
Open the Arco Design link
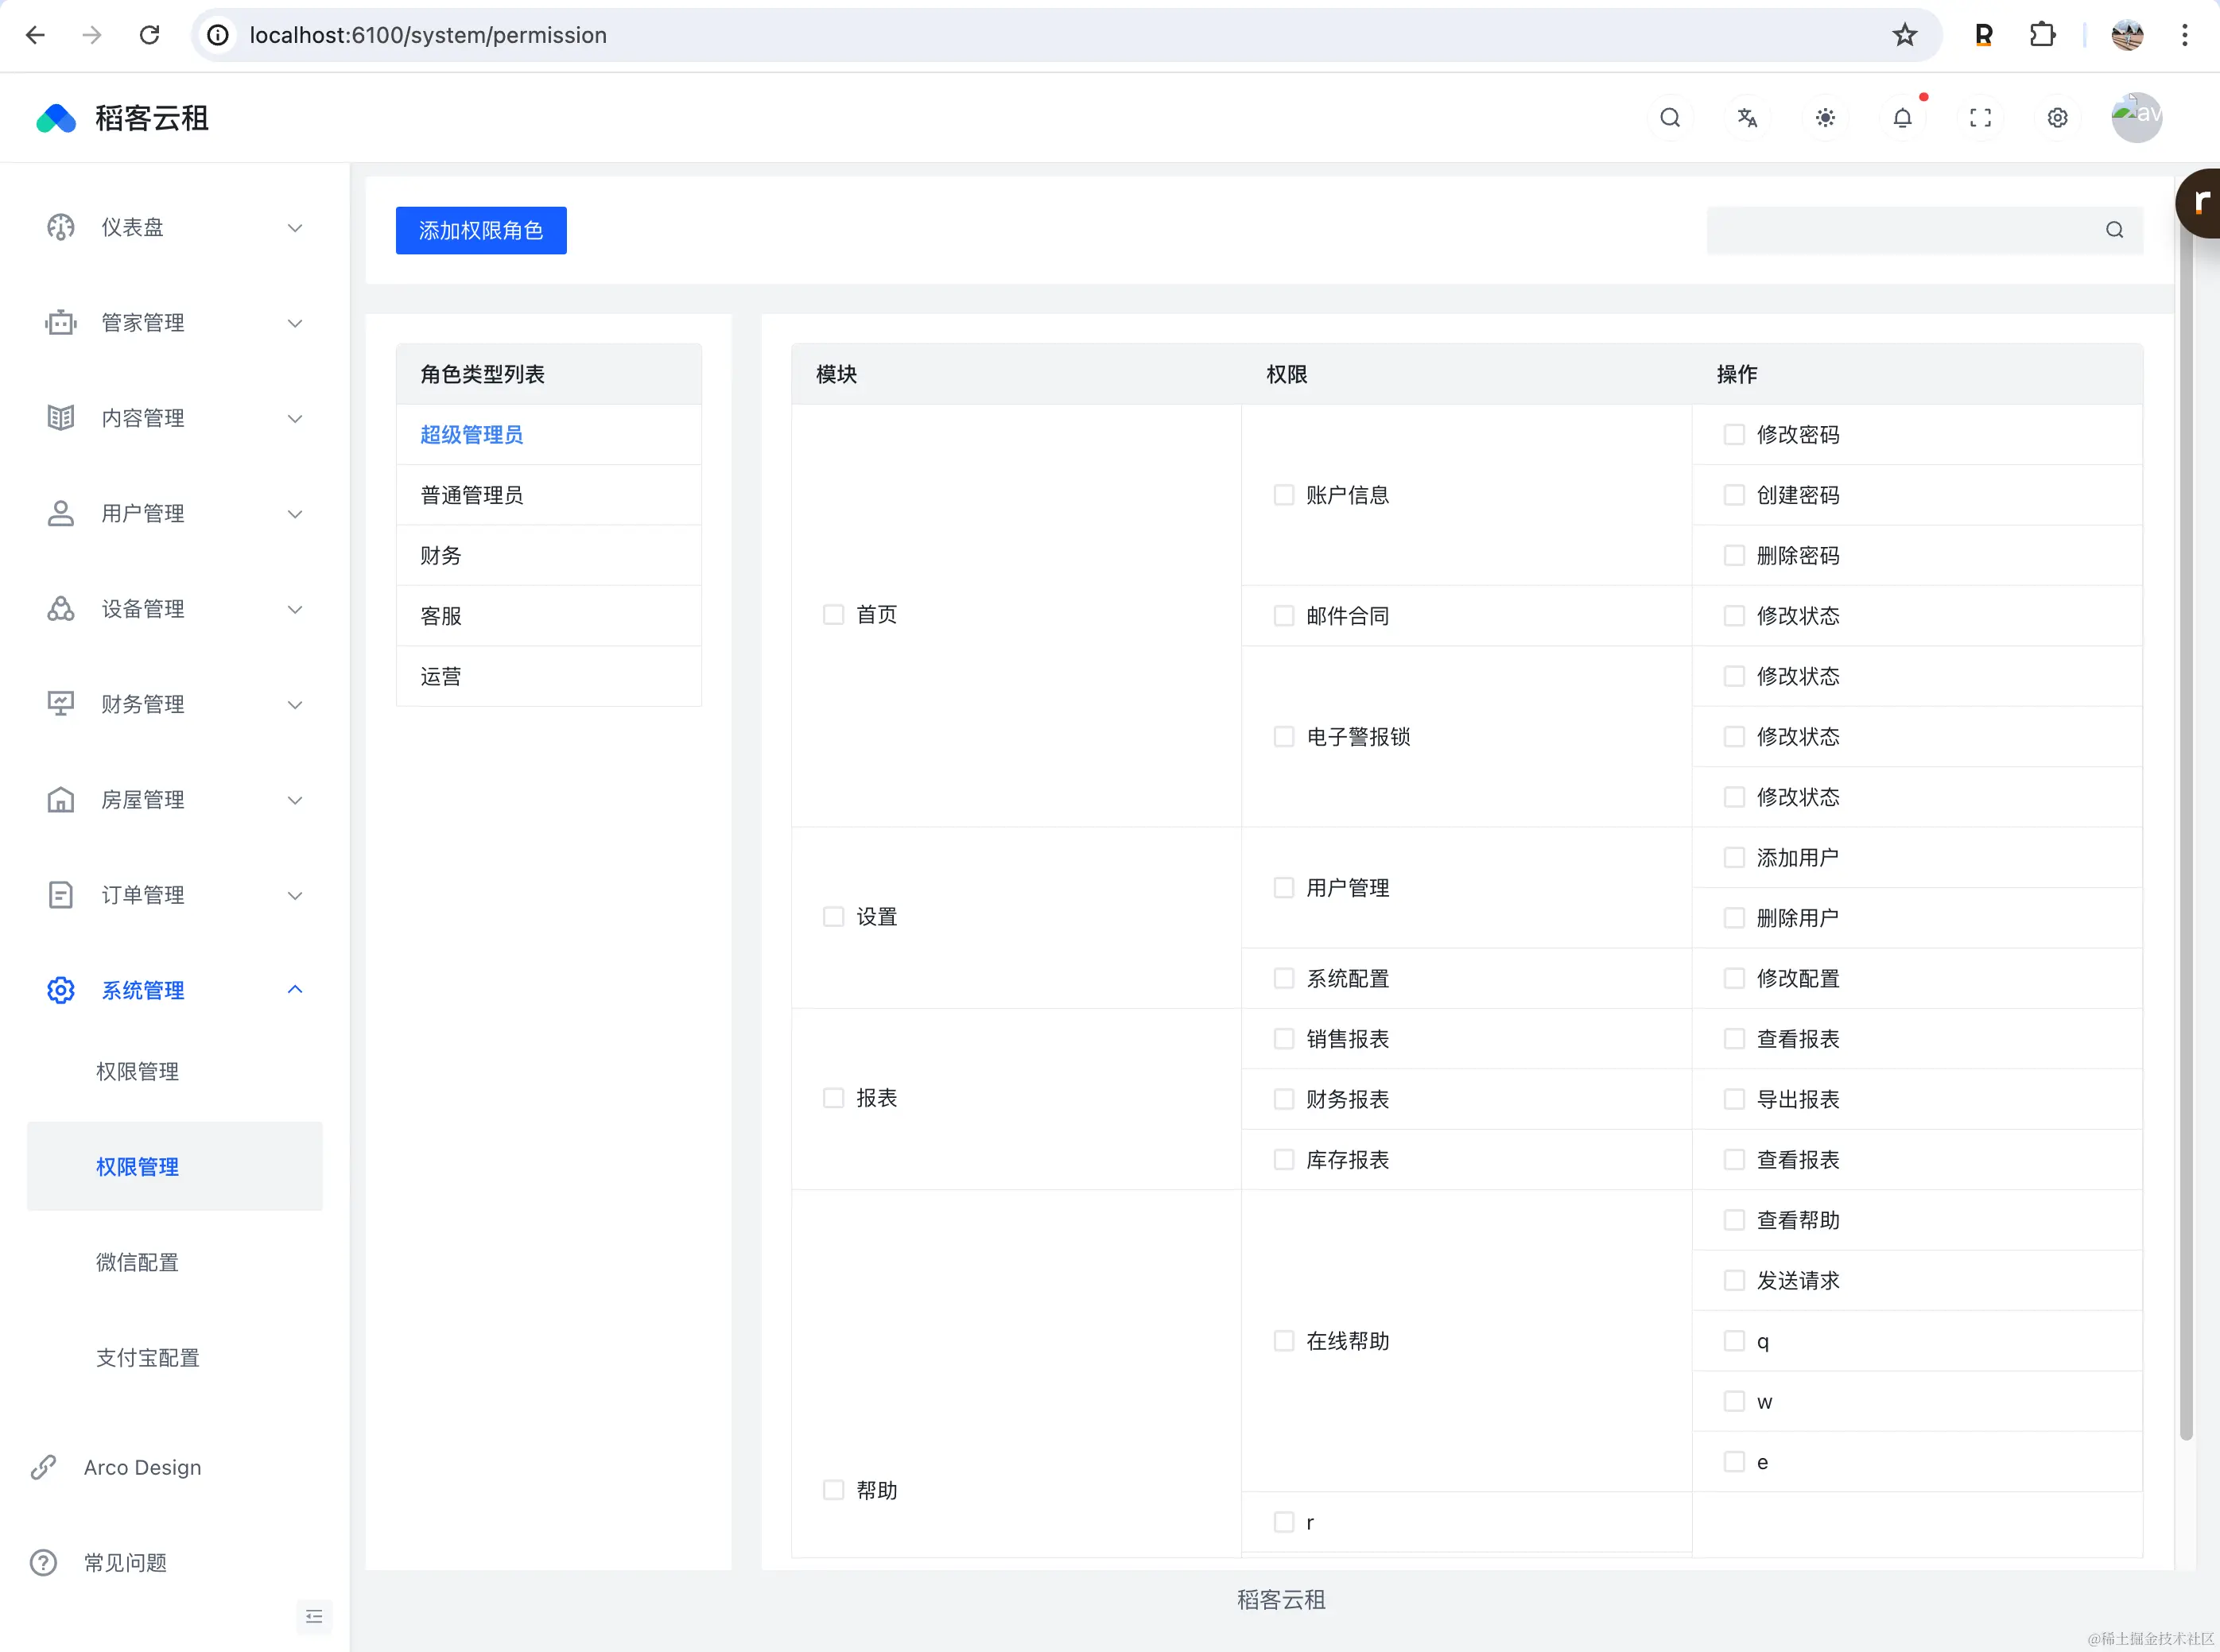142,1467
